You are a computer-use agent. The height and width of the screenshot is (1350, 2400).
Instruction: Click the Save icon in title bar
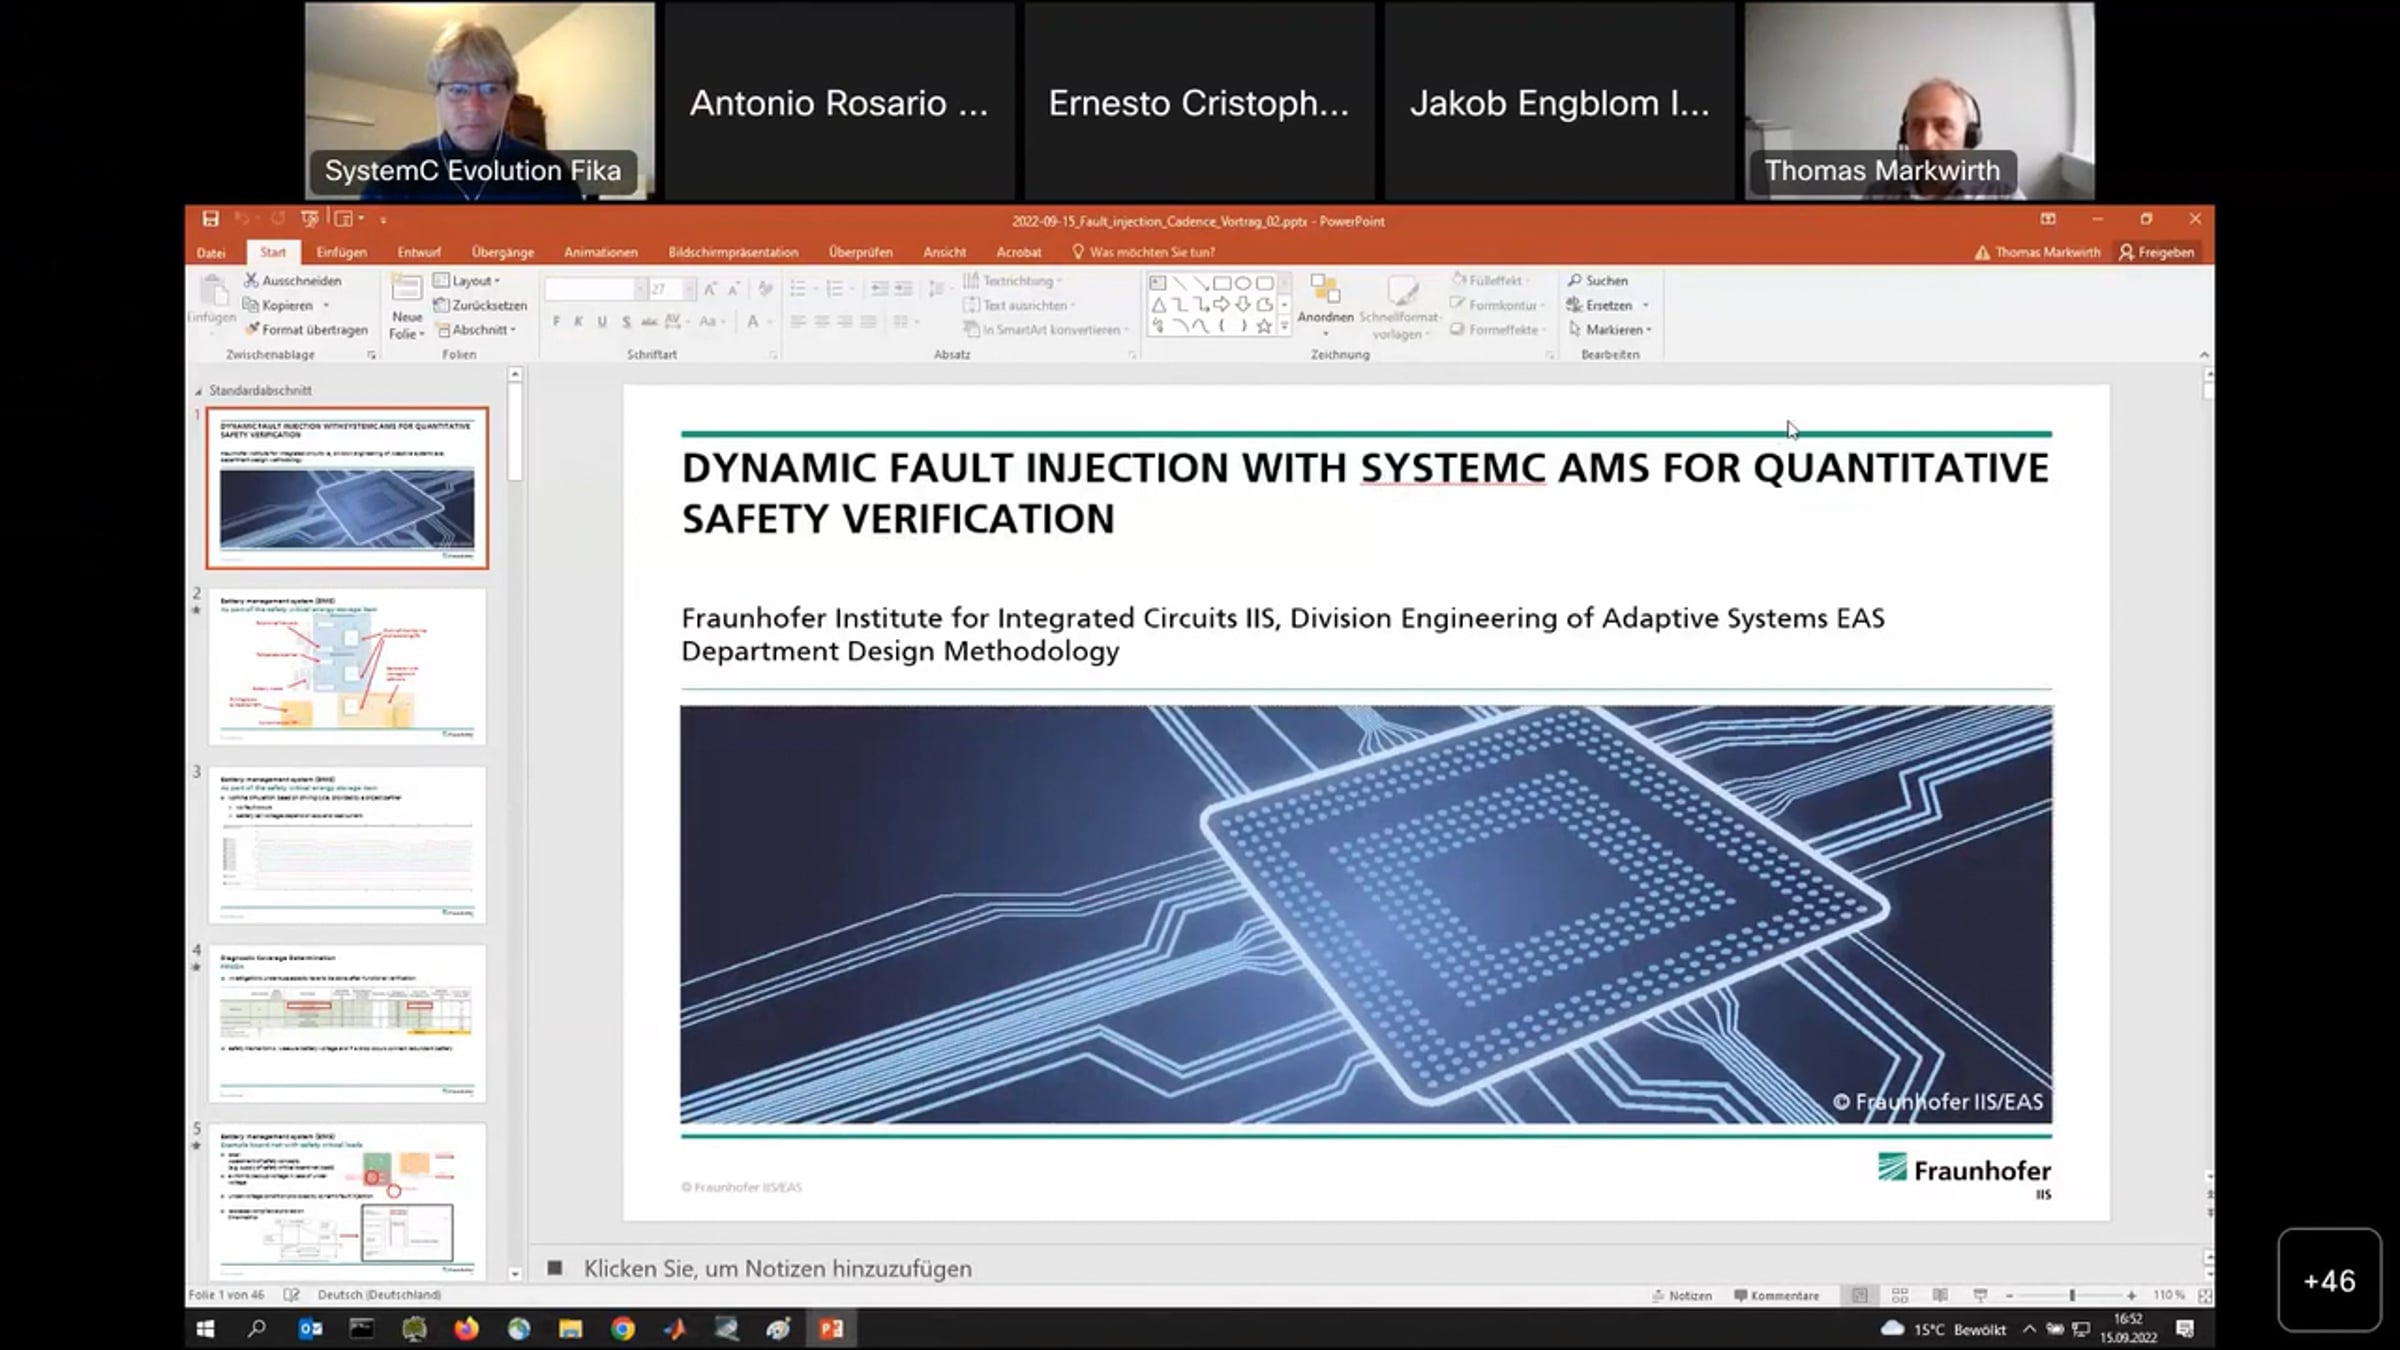pyautogui.click(x=210, y=219)
